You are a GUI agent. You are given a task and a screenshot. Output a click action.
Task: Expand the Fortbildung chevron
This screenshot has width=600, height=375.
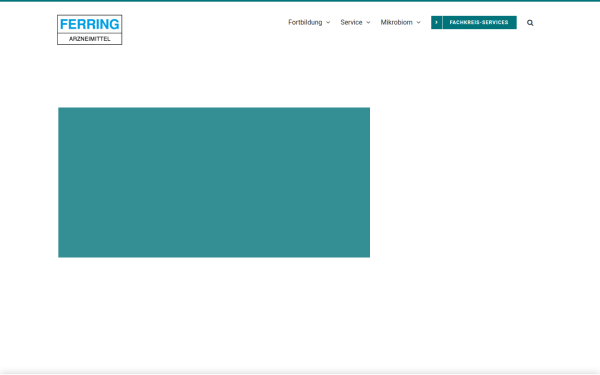tap(328, 23)
